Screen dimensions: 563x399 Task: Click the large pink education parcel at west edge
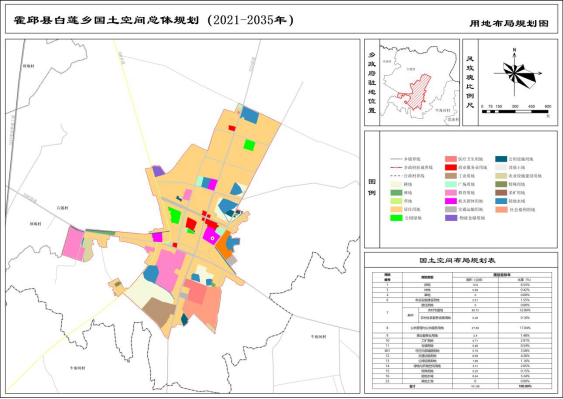click(72, 243)
